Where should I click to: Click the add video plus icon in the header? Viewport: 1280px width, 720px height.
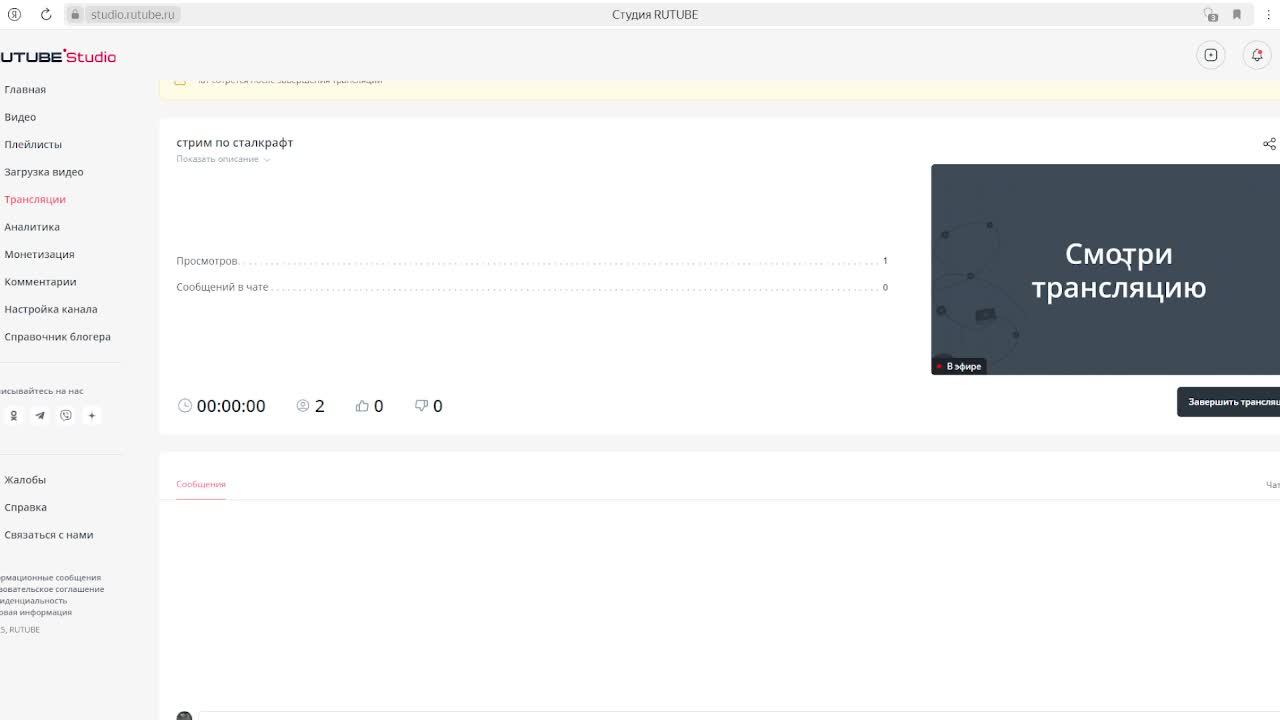tap(1211, 55)
